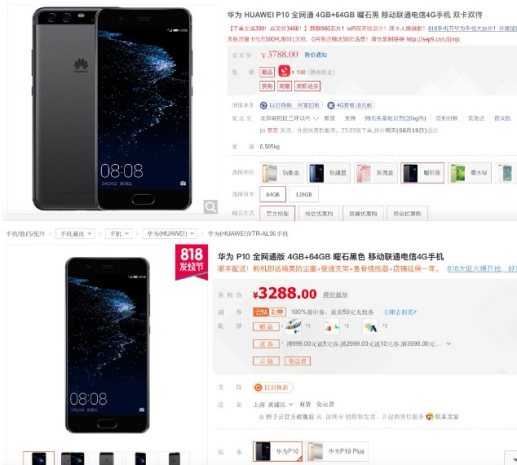Click the third gift item image in promotions
This screenshot has height=465, width=517.
point(370,327)
